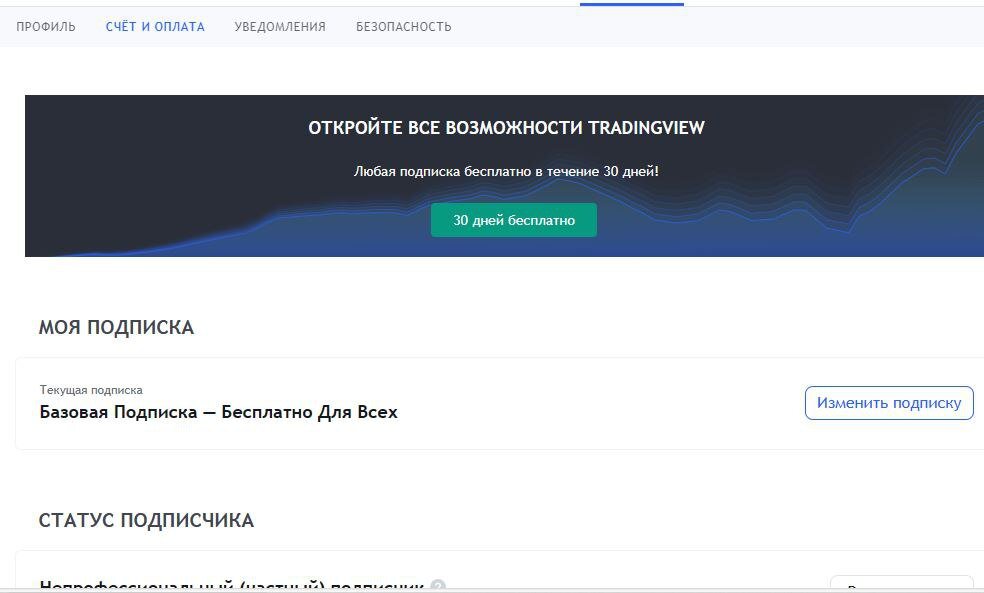Go to the БЕЗОПАСНОСТЬ tab

point(404,26)
